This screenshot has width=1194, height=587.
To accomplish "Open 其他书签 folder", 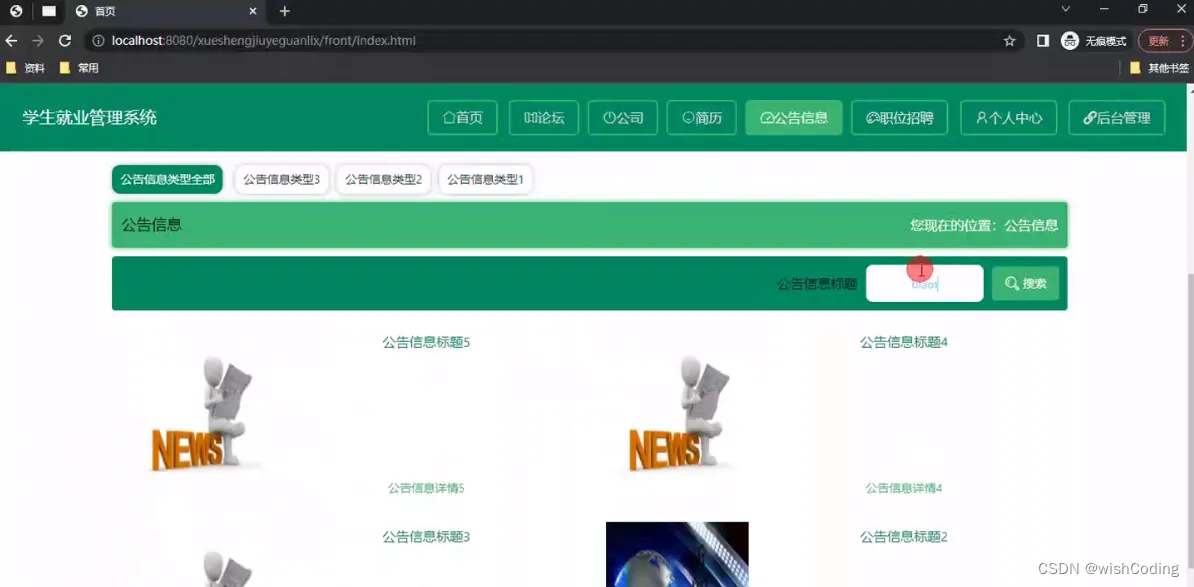I will click(1159, 69).
